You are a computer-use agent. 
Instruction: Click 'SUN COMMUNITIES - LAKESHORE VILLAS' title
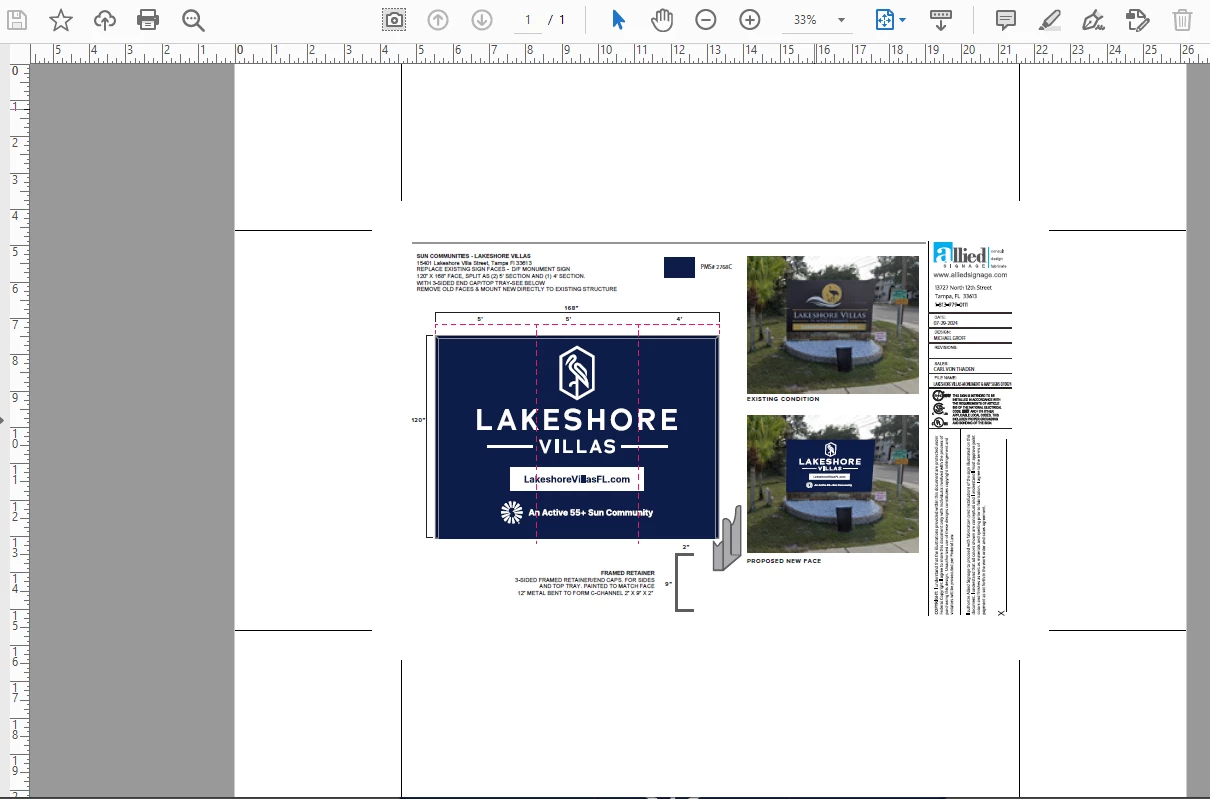(473, 256)
